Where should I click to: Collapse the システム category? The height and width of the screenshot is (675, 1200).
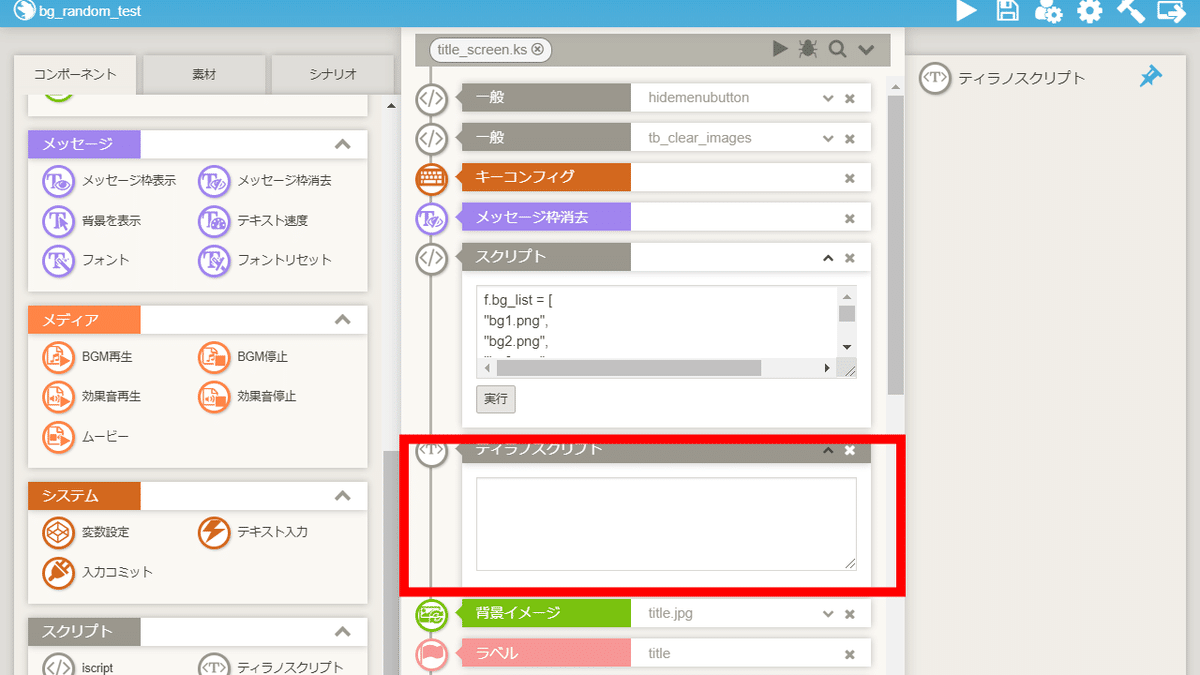(x=343, y=496)
